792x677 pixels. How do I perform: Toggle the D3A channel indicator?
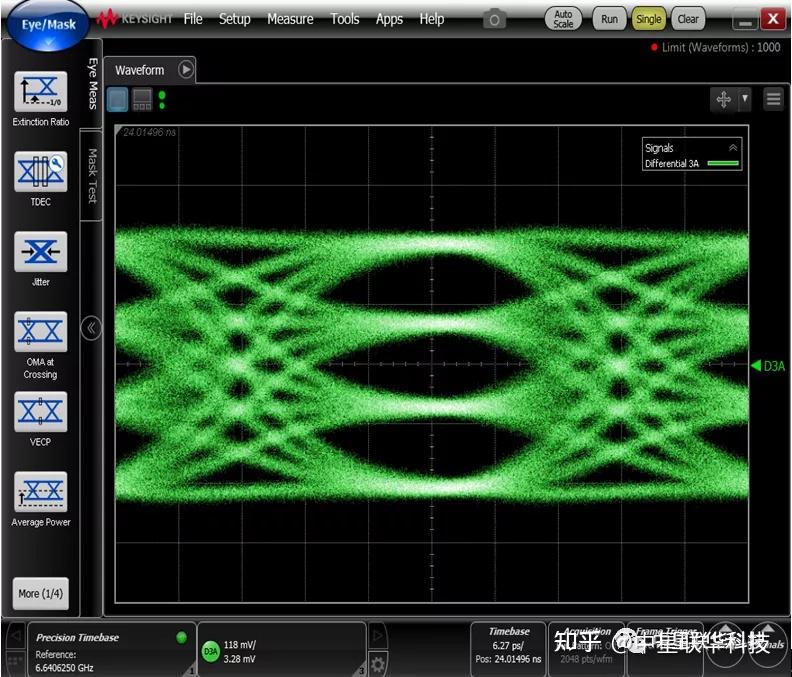coord(211,652)
